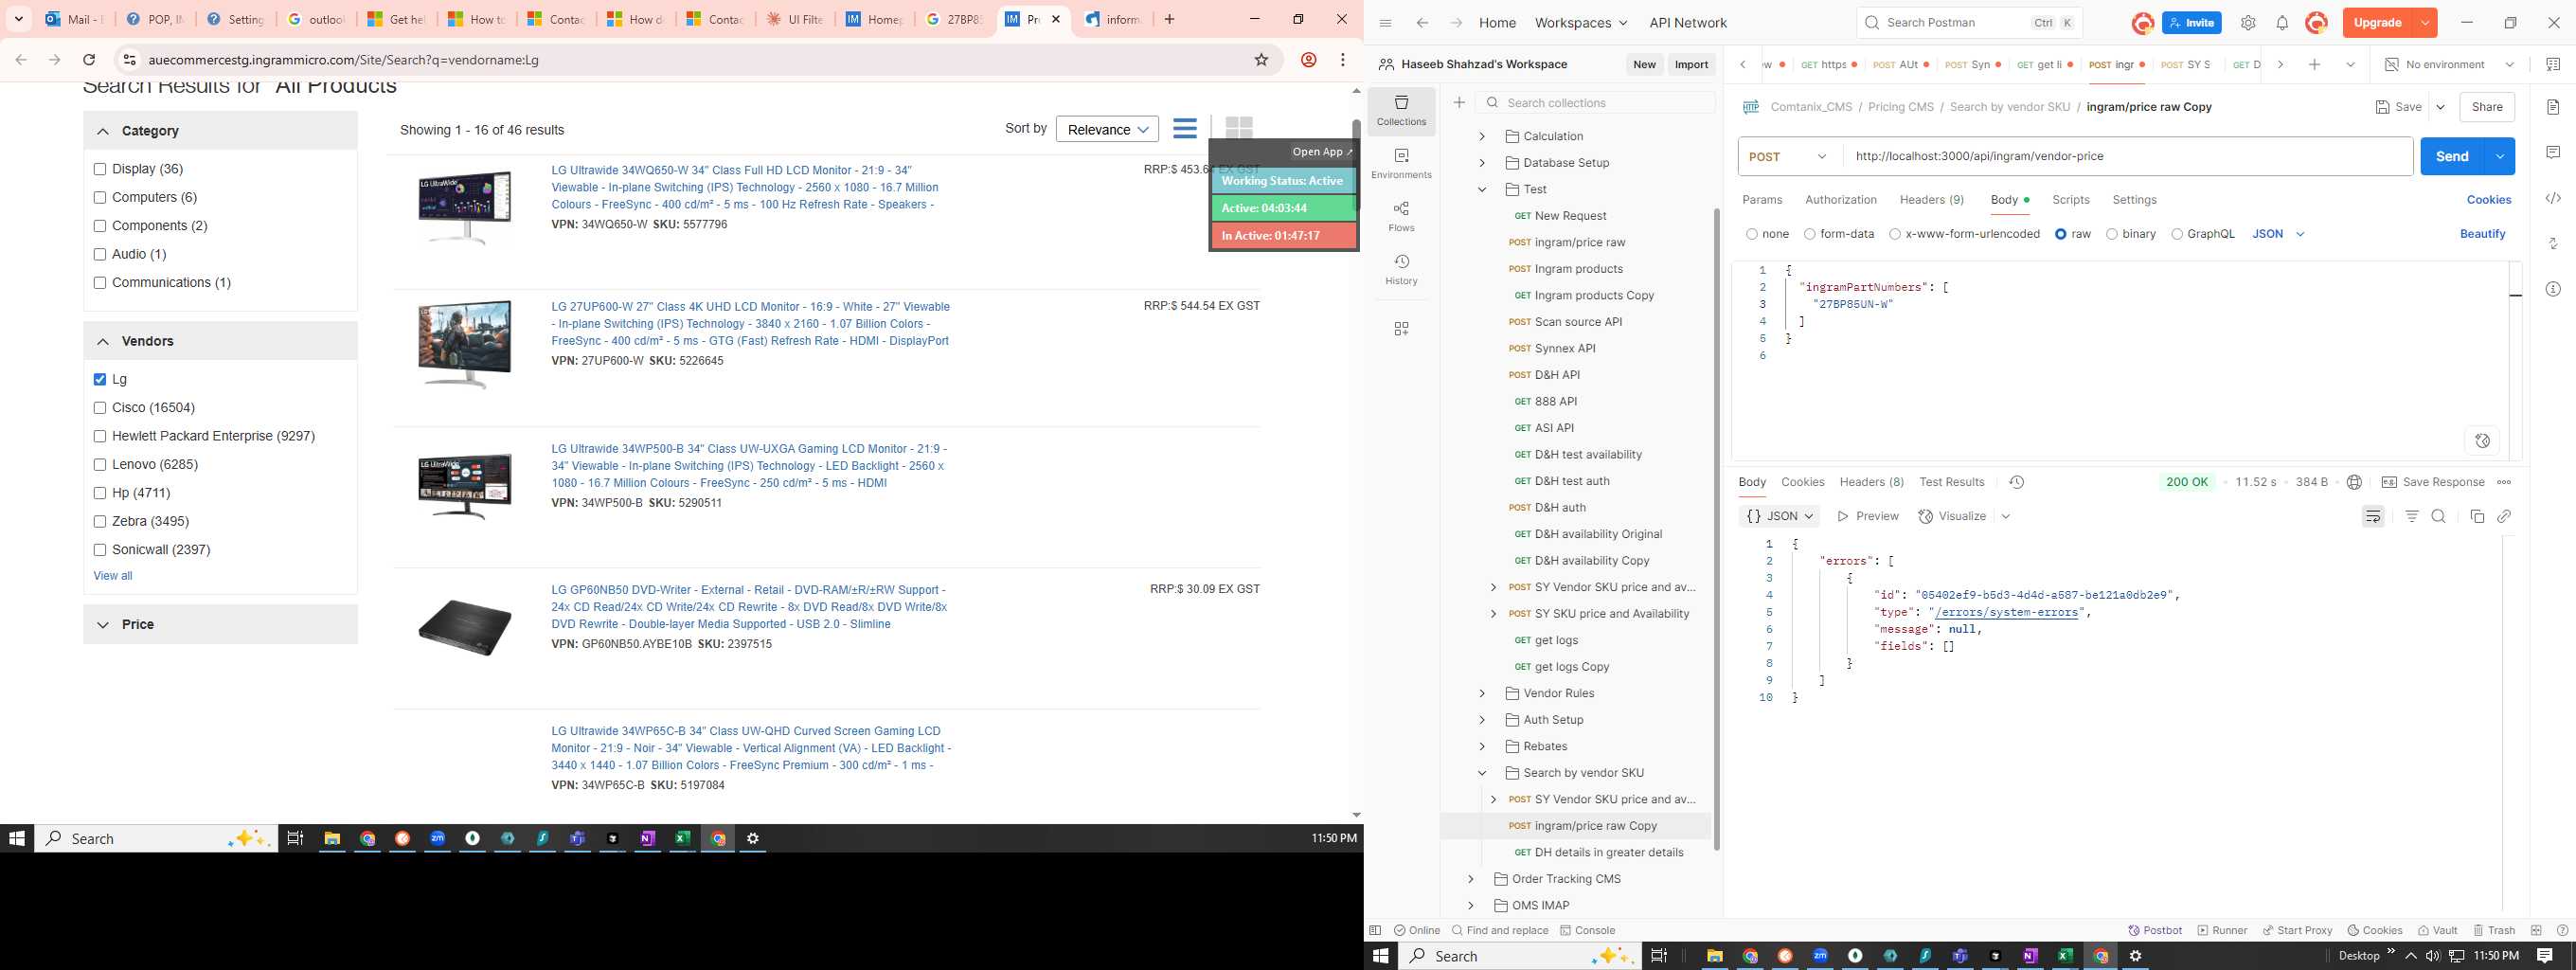Switch to list view on Ingram results

(x=1185, y=129)
